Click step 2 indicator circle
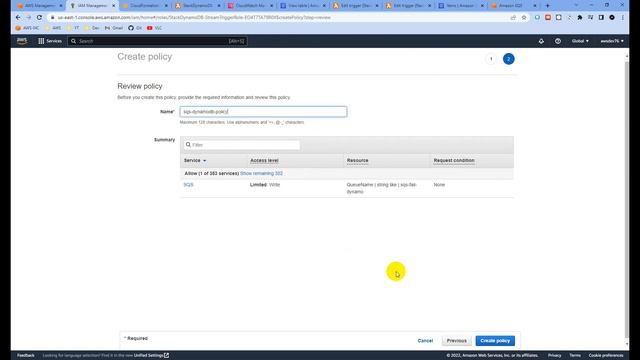Image resolution: width=640 pixels, height=360 pixels. pyautogui.click(x=508, y=59)
